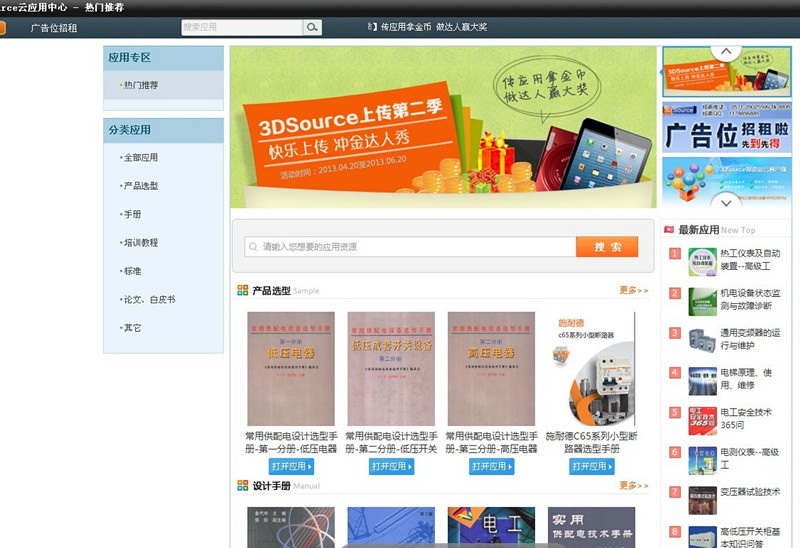Viewport: 800px width, 548px height.
Task: Click 电梯原理、使用、维修 title link
Action: pos(746,379)
